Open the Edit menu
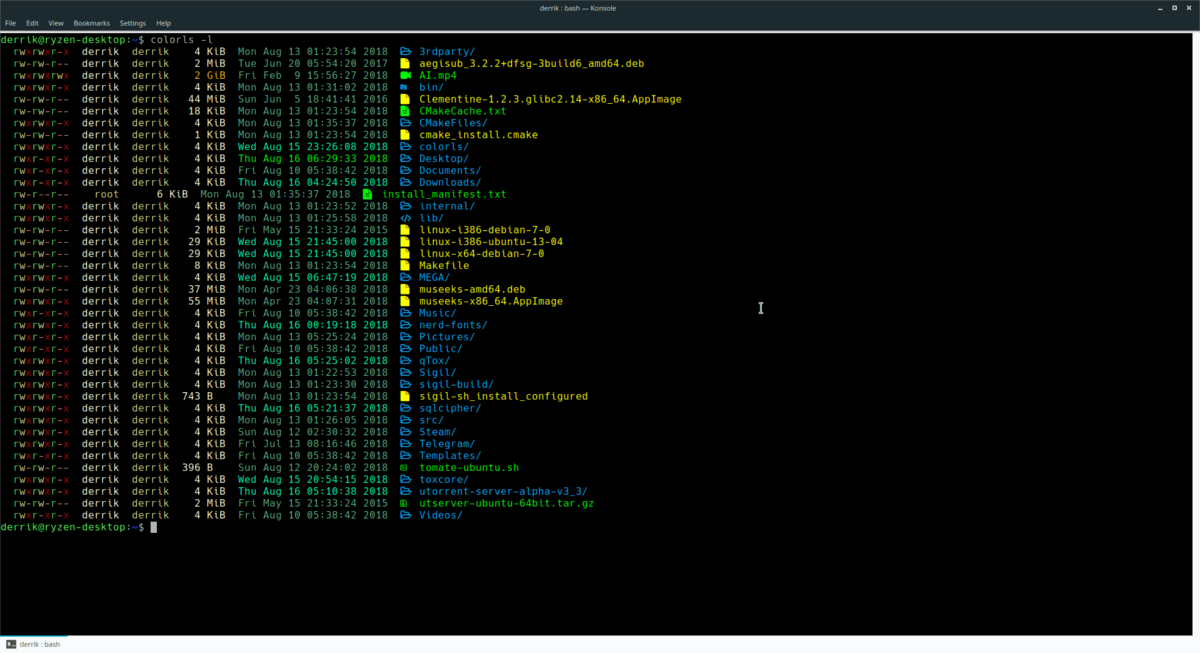Viewport: 1200px width, 653px height. click(x=33, y=22)
